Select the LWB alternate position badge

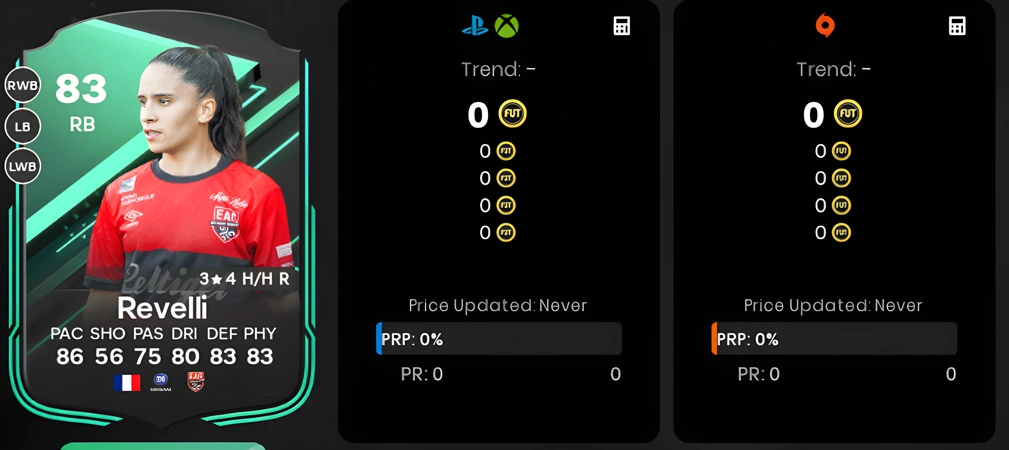pyautogui.click(x=23, y=167)
